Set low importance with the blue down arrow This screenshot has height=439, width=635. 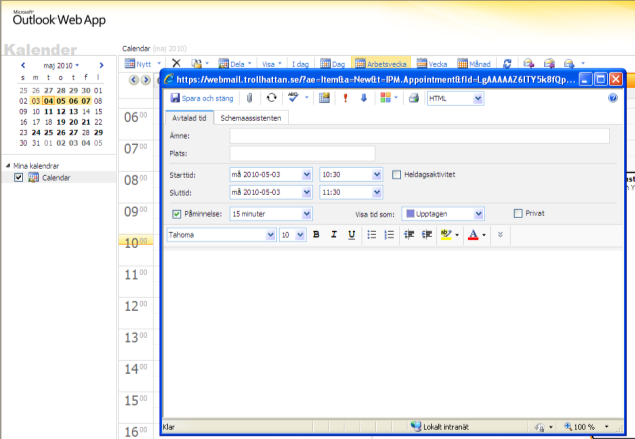pyautogui.click(x=364, y=98)
